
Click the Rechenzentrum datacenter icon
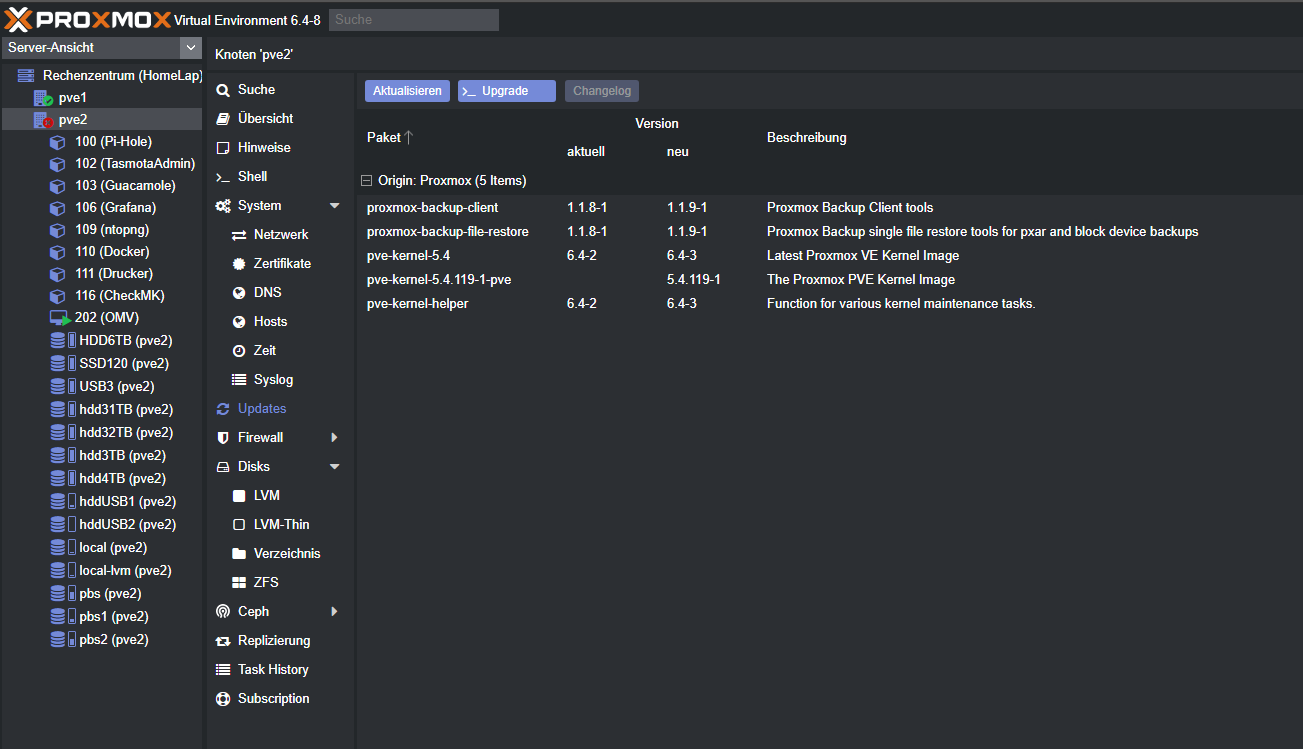pos(26,75)
